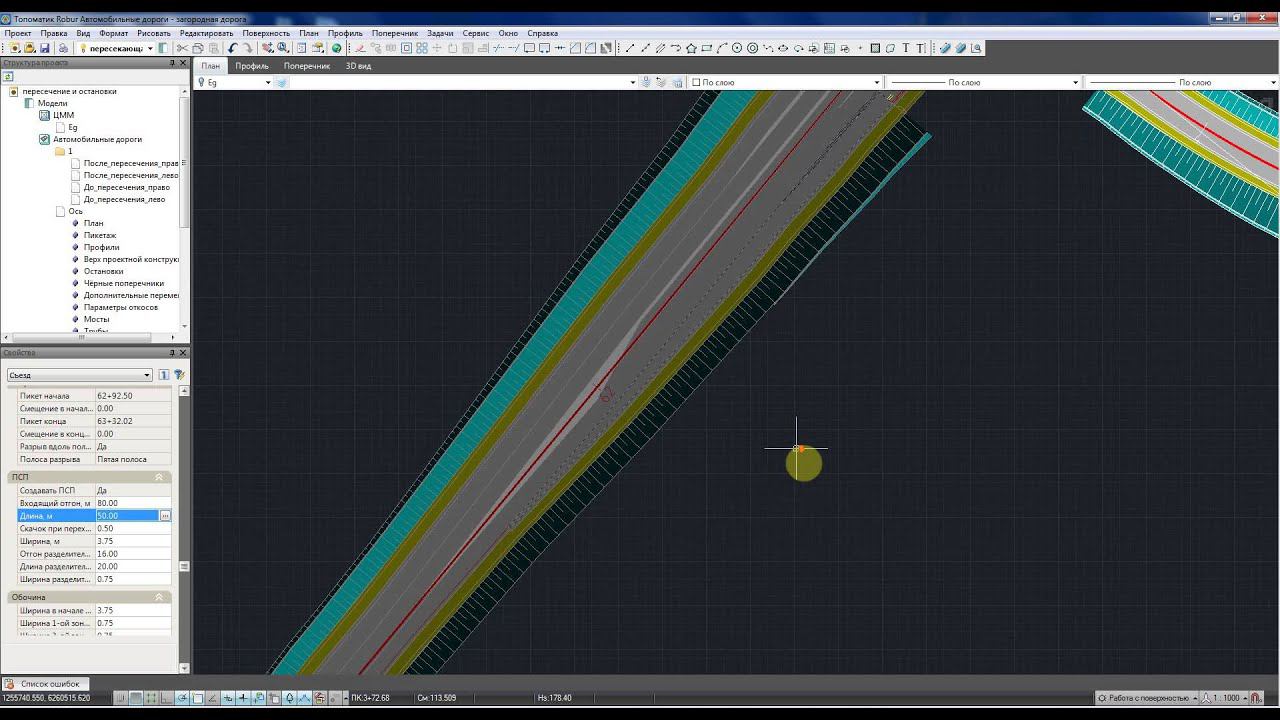The image size is (1280, 720).
Task: Select the До_пересечения_лево tree item
Action: coord(124,199)
